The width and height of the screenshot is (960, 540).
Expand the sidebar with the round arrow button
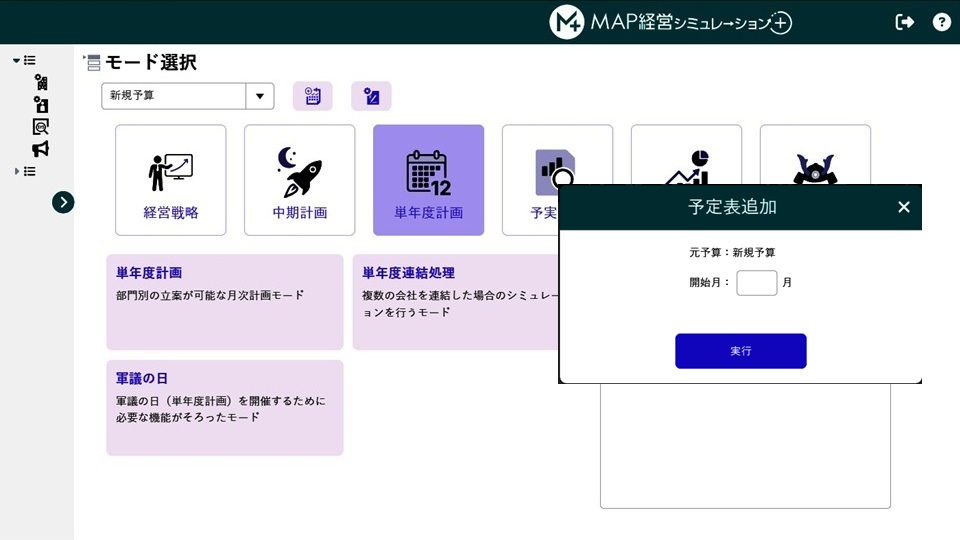pyautogui.click(x=63, y=202)
